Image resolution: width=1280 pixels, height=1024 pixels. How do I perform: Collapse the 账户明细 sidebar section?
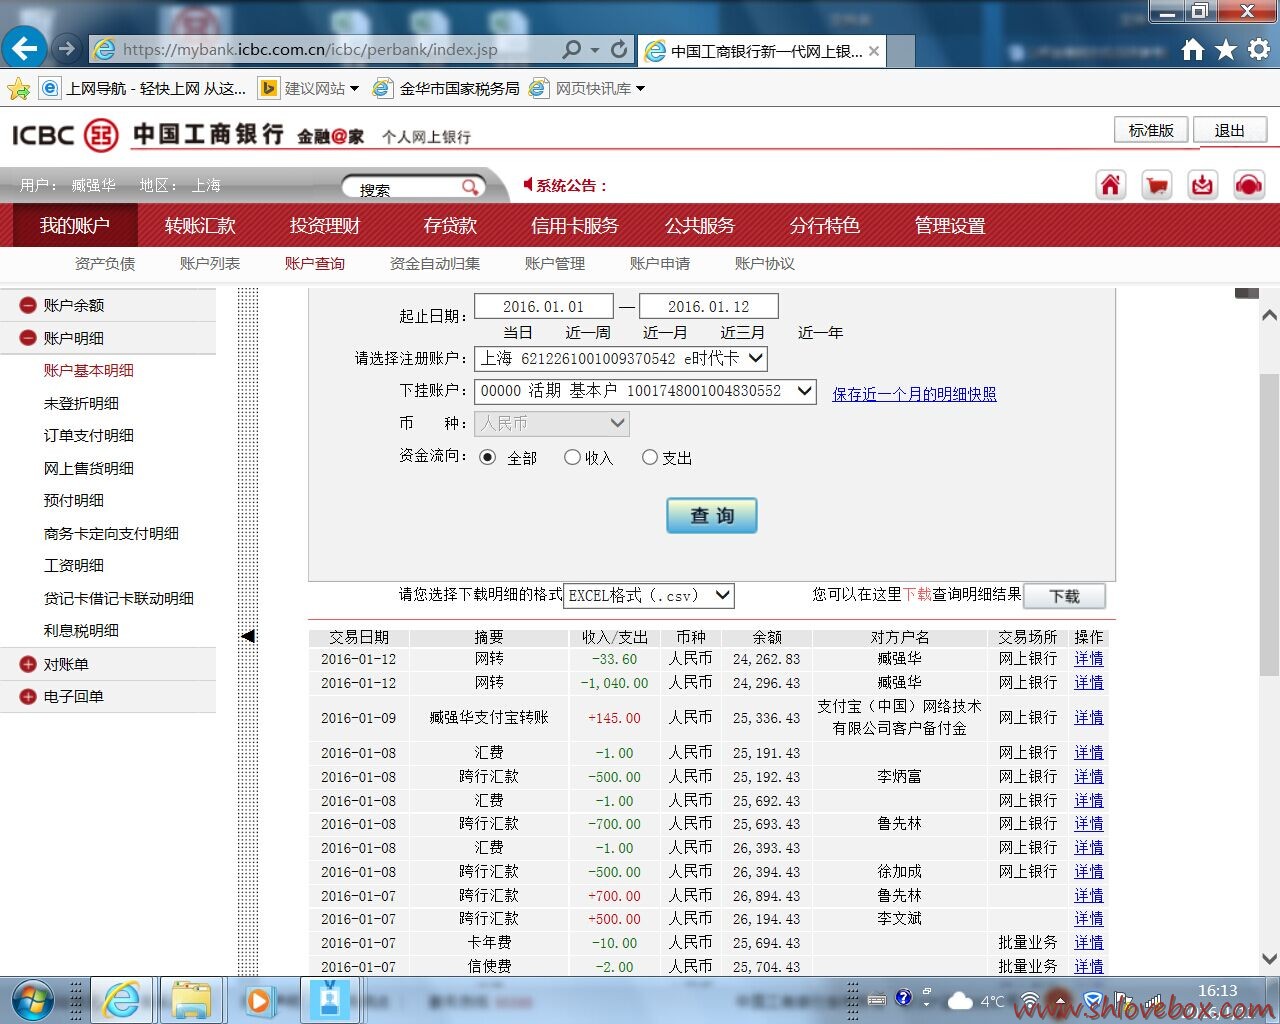coord(28,338)
